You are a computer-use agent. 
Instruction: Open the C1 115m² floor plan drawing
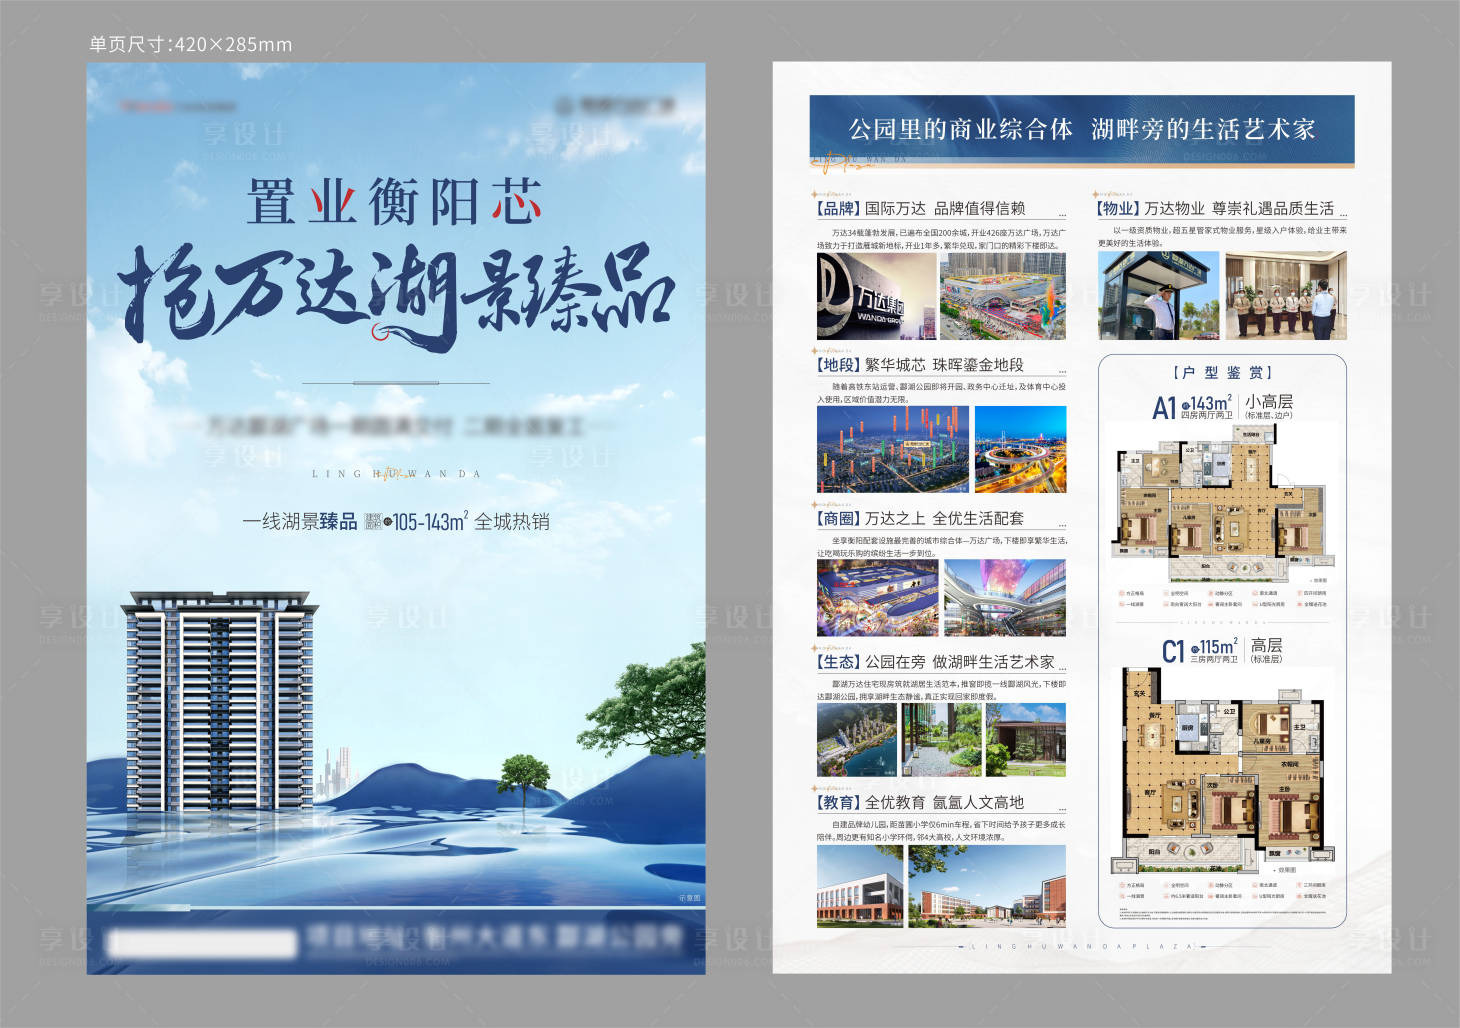[x=1222, y=770]
